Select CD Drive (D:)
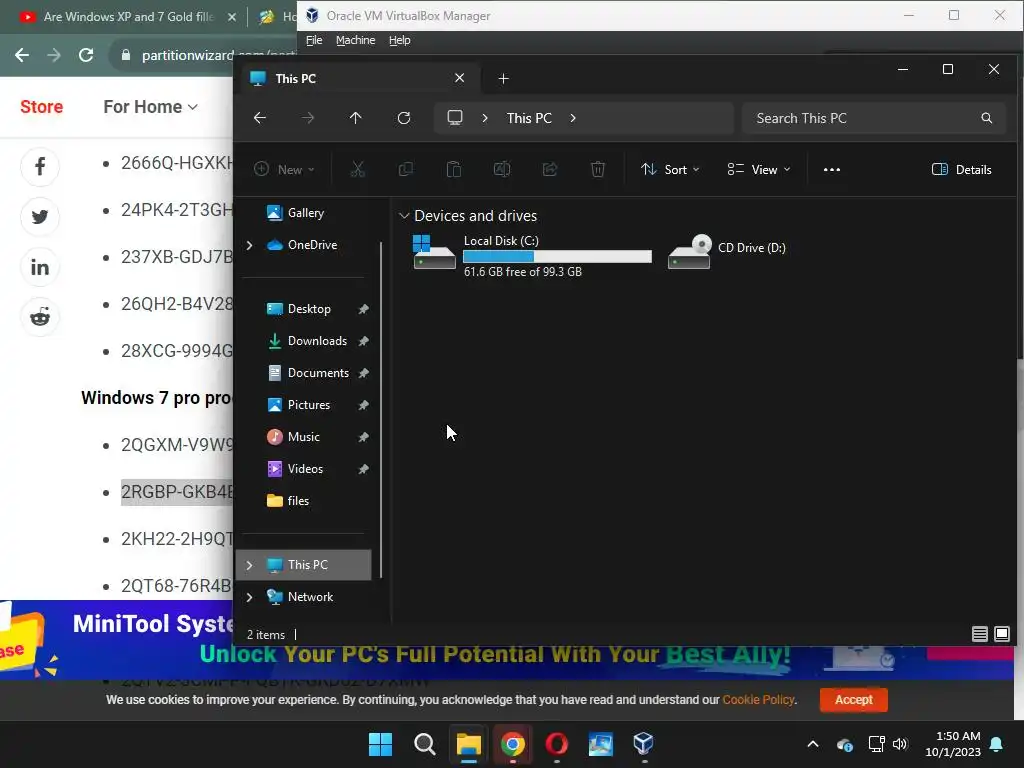The image size is (1024, 768). [727, 251]
